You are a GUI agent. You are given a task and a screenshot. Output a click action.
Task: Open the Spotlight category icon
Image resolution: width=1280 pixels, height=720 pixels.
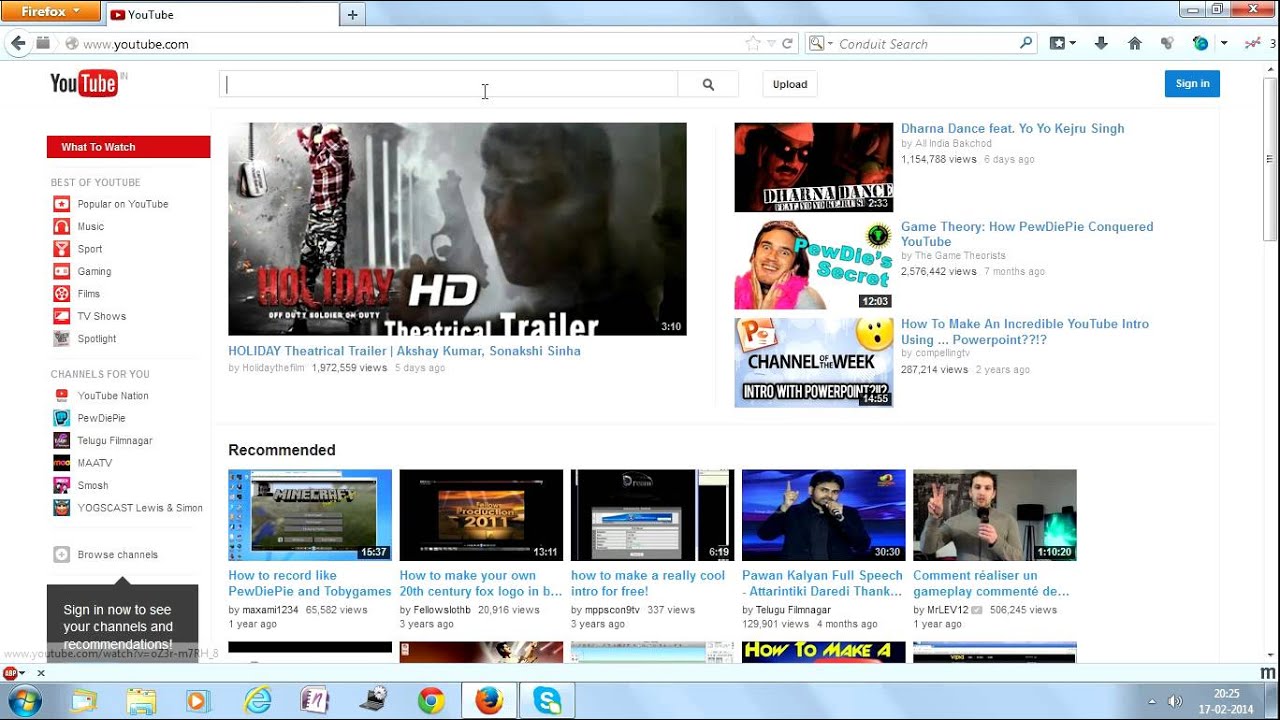pyautogui.click(x=61, y=339)
